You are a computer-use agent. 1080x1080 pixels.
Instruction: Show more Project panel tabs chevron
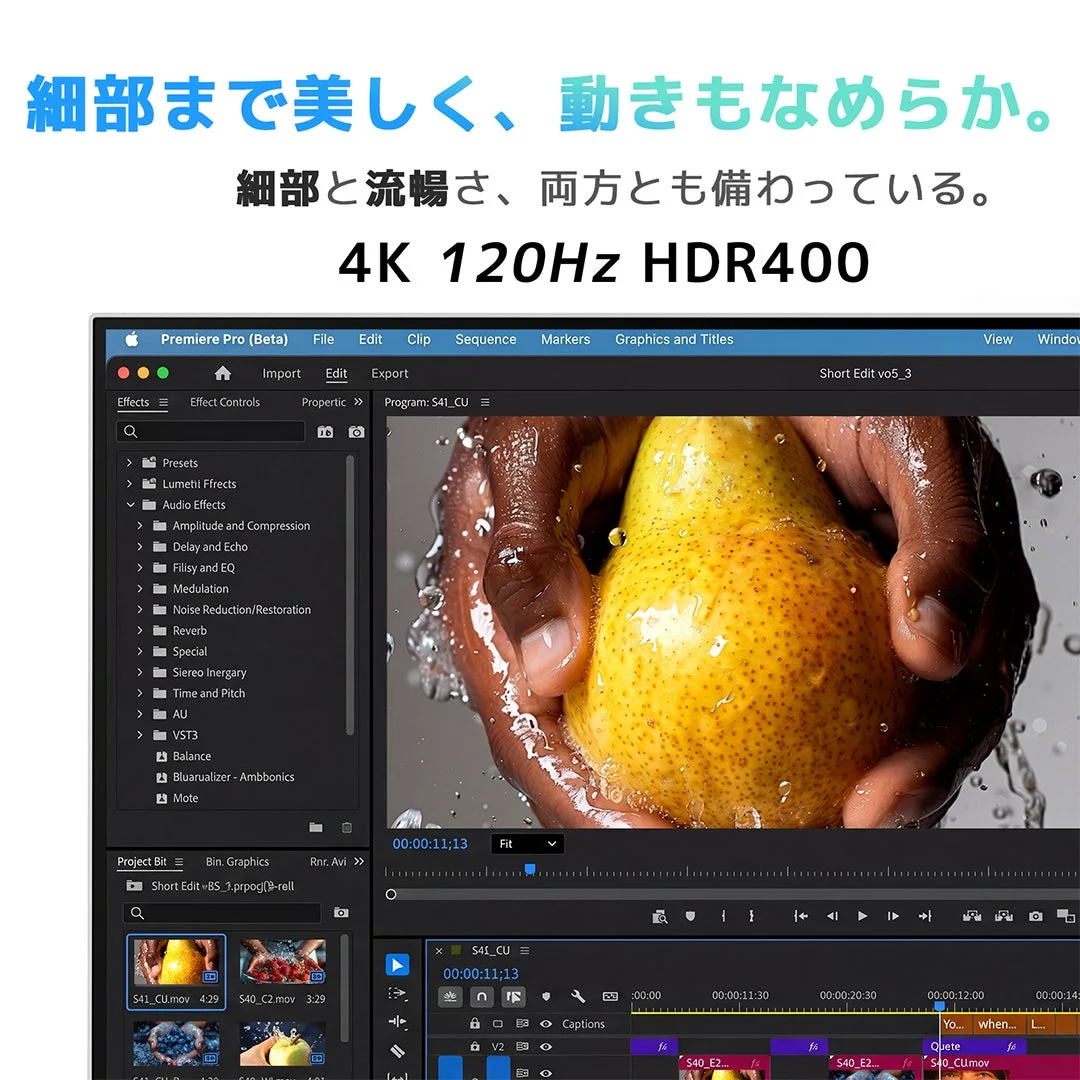(x=359, y=862)
